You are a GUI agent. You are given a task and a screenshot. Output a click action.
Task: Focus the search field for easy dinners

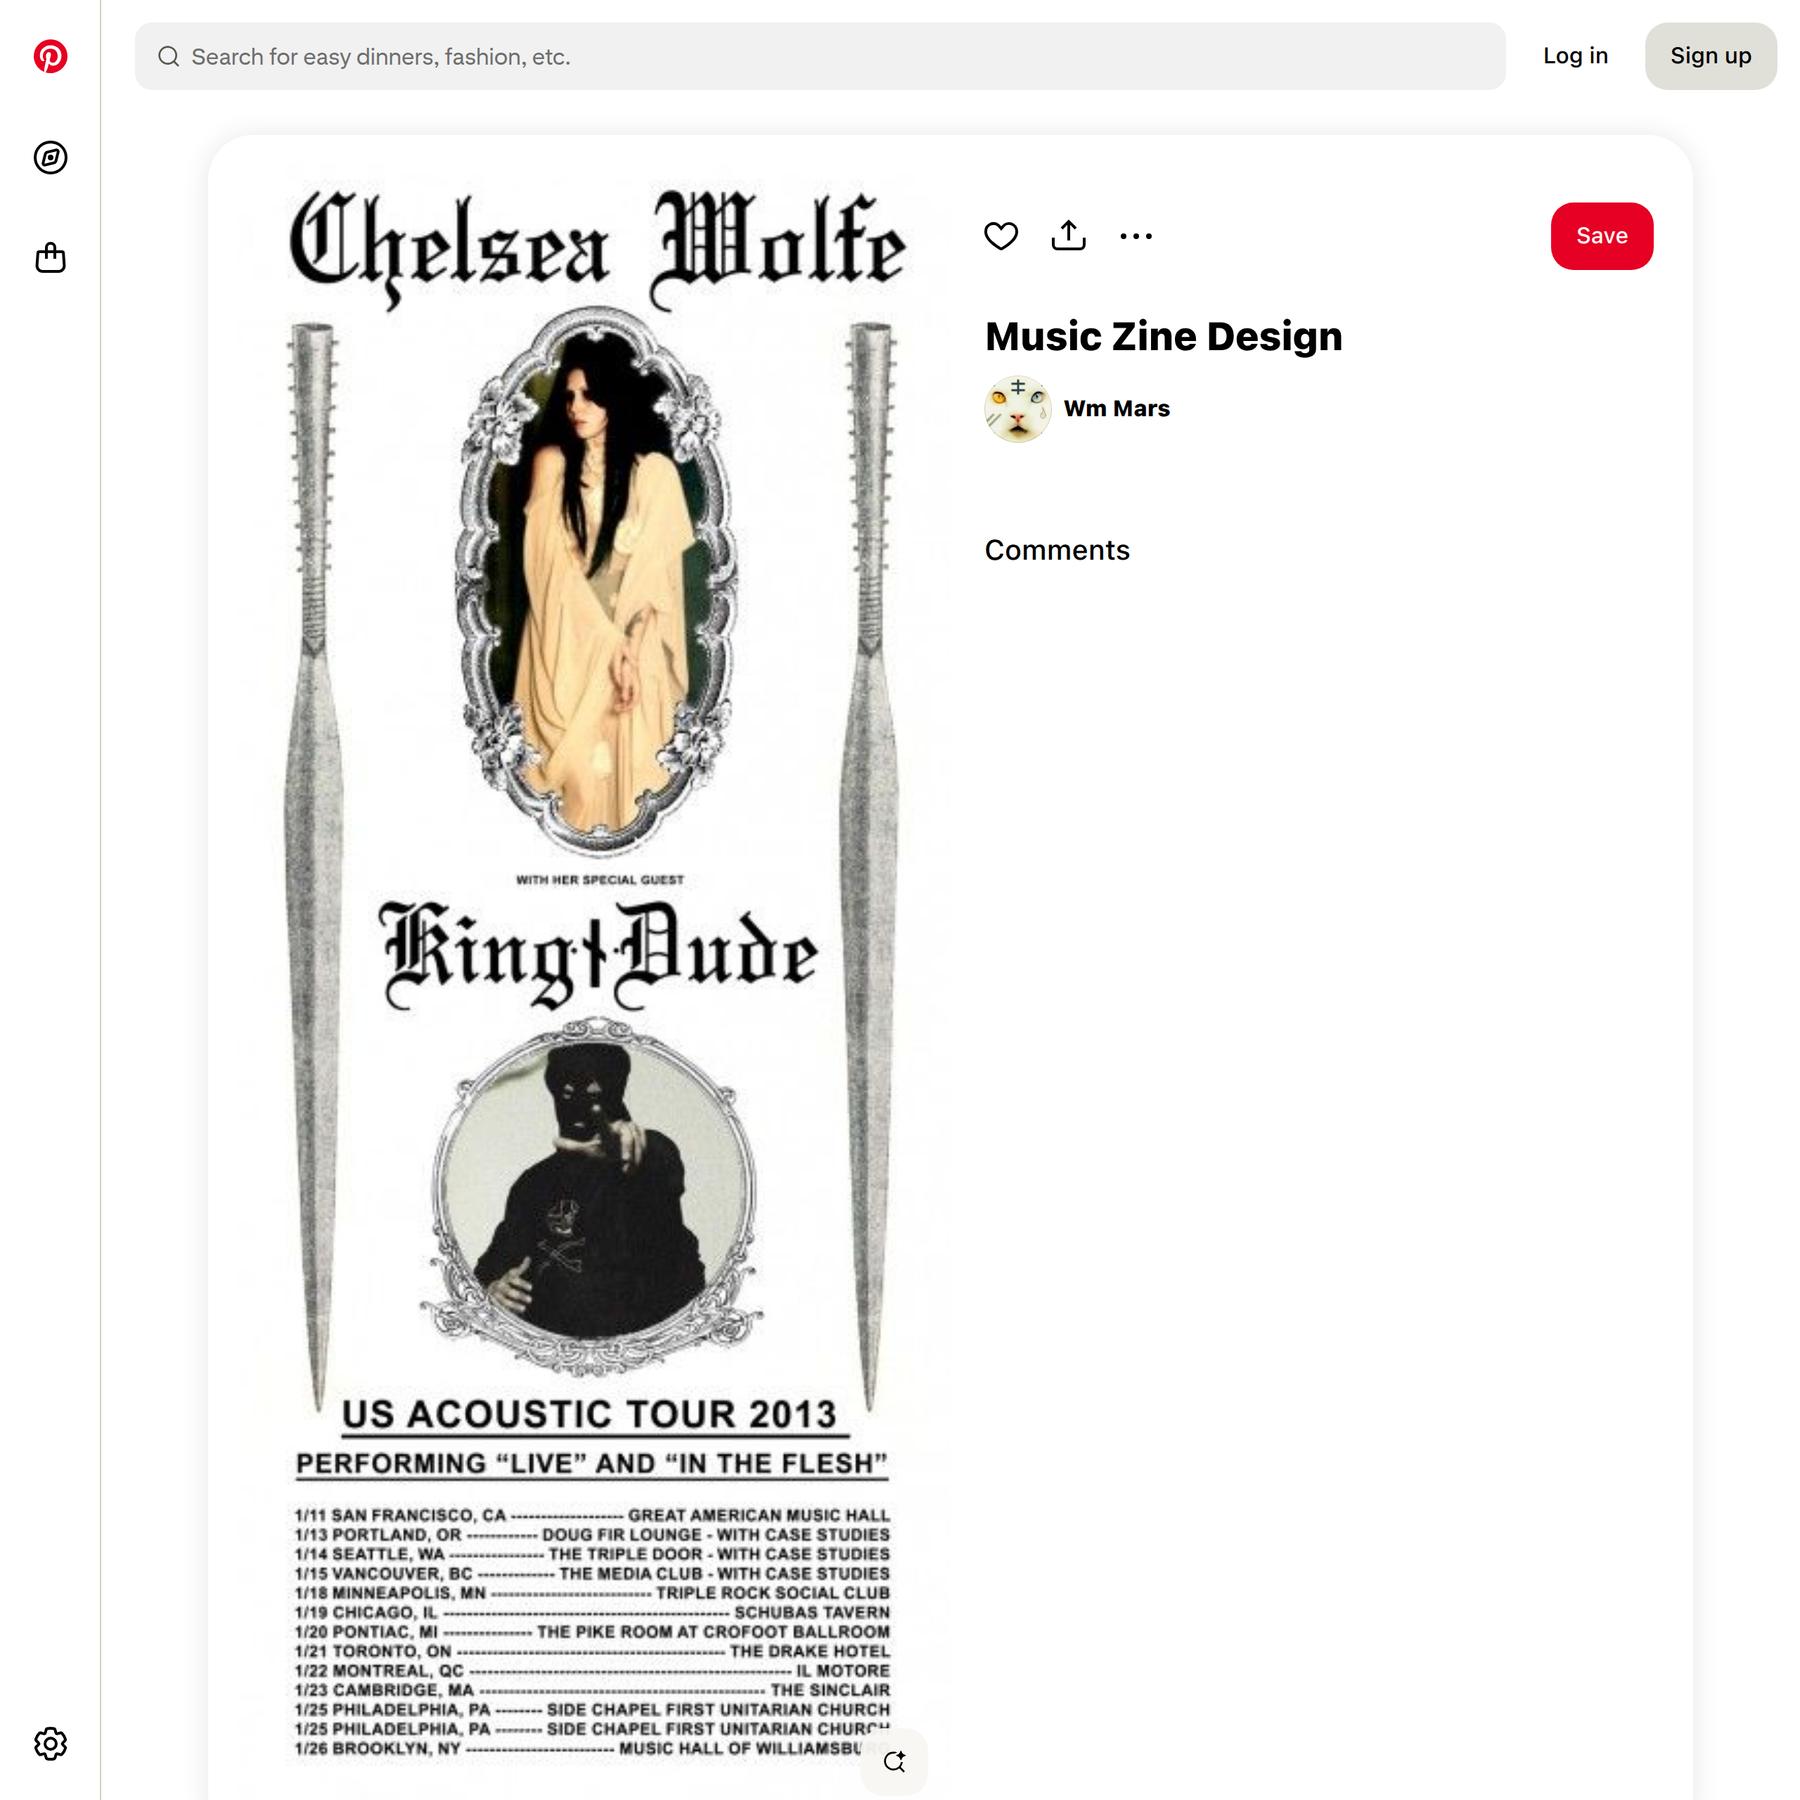(x=820, y=56)
